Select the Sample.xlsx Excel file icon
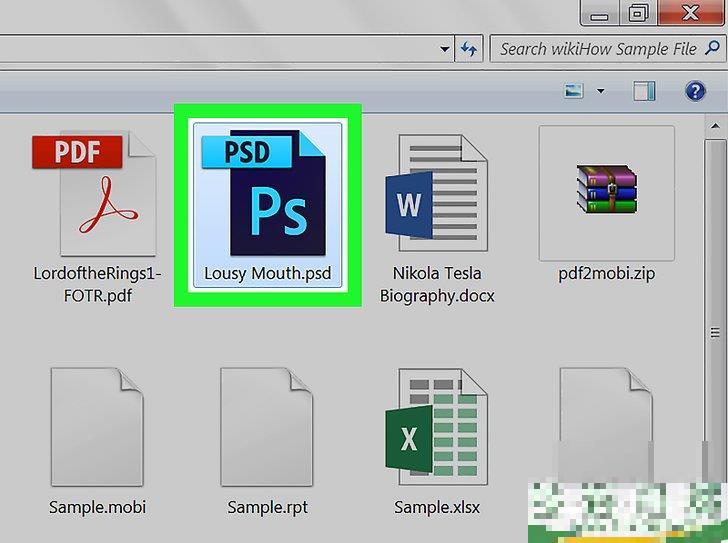This screenshot has width=728, height=543. [437, 427]
